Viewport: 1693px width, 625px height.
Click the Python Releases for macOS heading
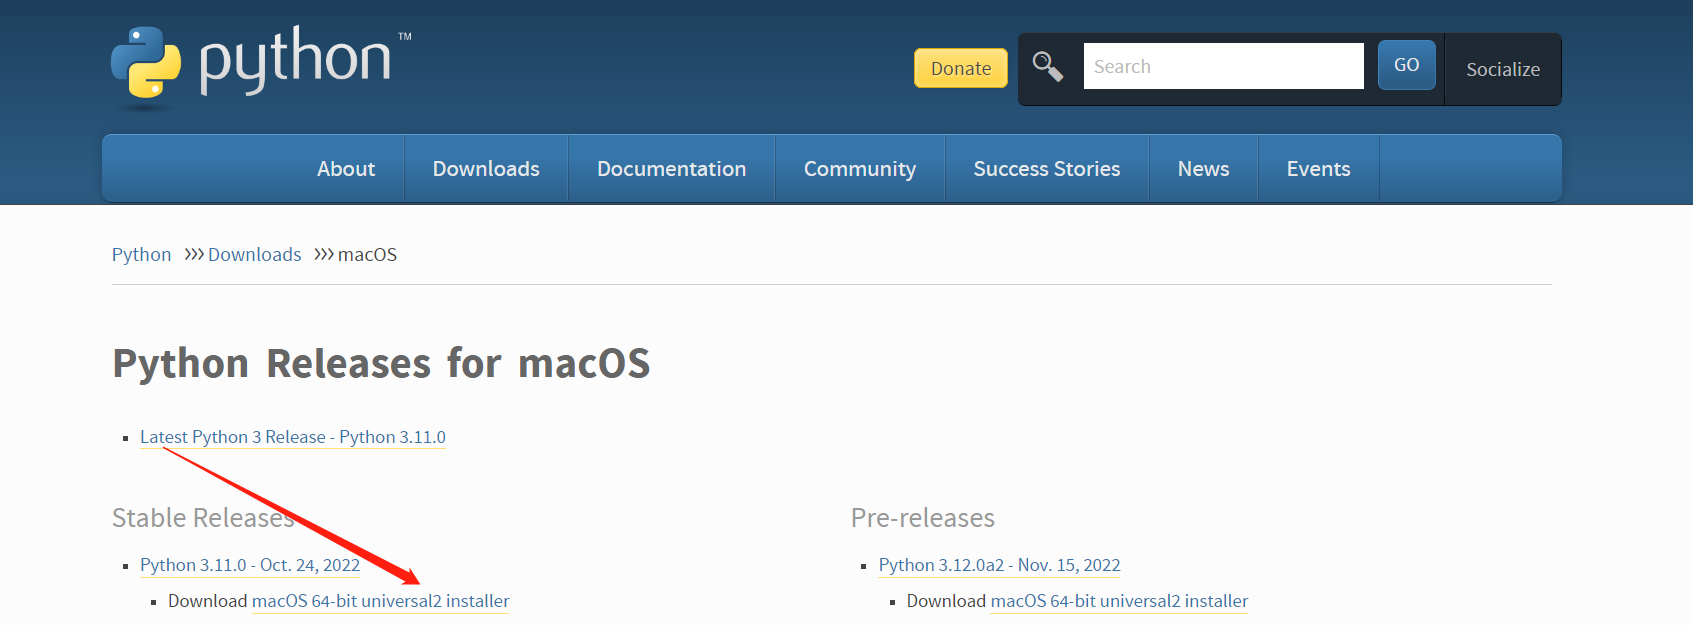click(381, 363)
